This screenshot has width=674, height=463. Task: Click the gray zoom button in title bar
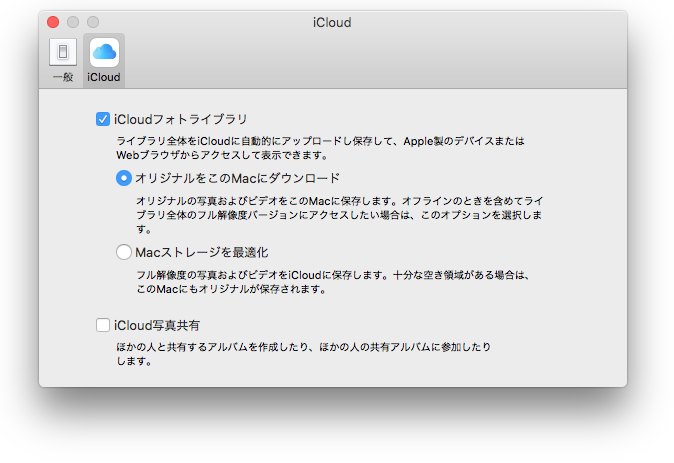coord(93,22)
